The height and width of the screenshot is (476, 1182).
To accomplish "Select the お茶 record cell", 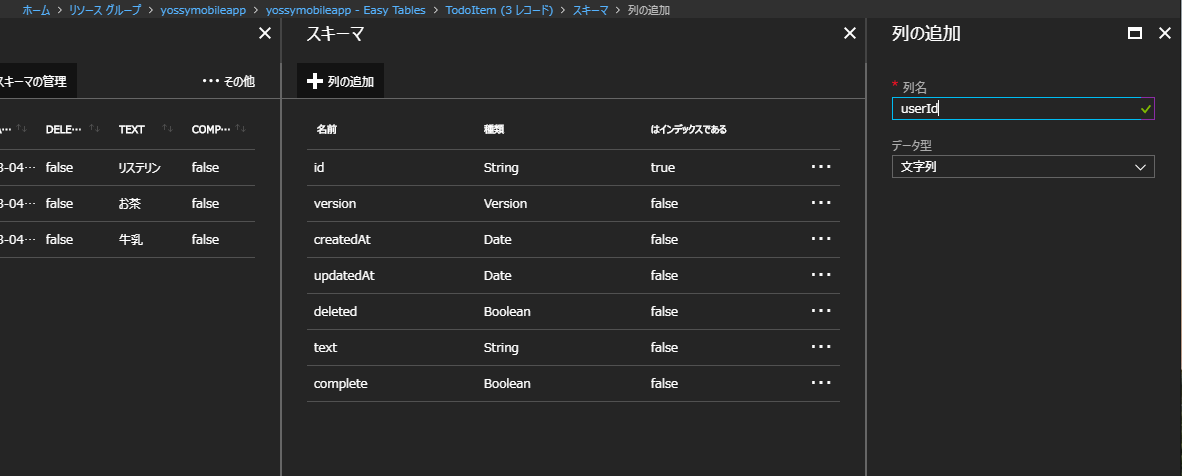I will (x=131, y=204).
